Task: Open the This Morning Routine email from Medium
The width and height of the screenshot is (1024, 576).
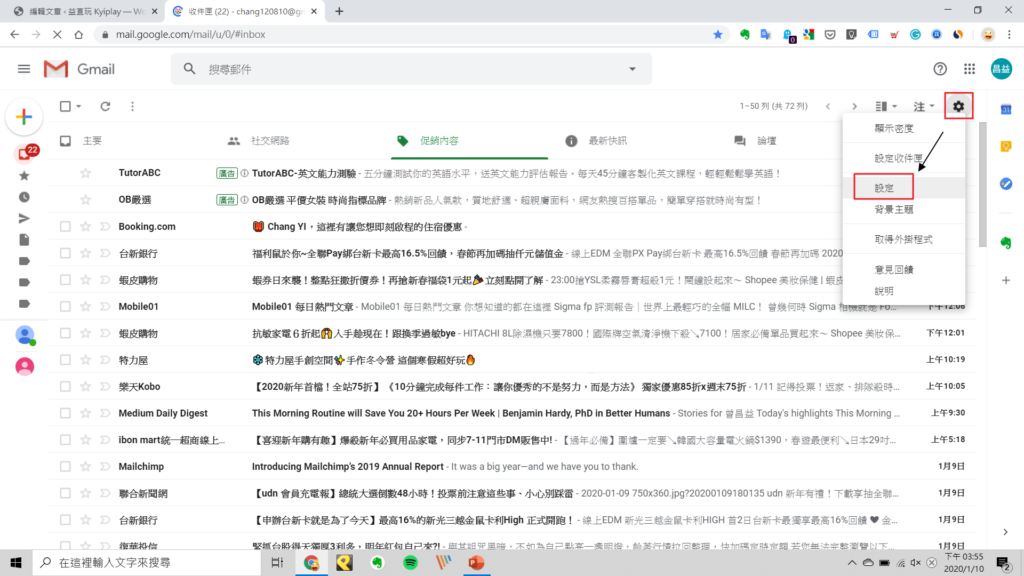Action: [x=461, y=413]
